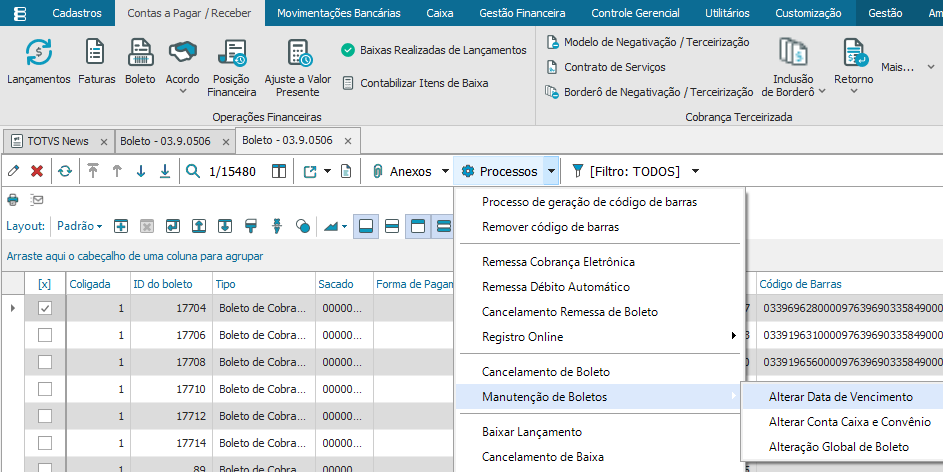The height and width of the screenshot is (472, 943).
Task: Select Alterar Data de Vencimento
Action: 840,397
